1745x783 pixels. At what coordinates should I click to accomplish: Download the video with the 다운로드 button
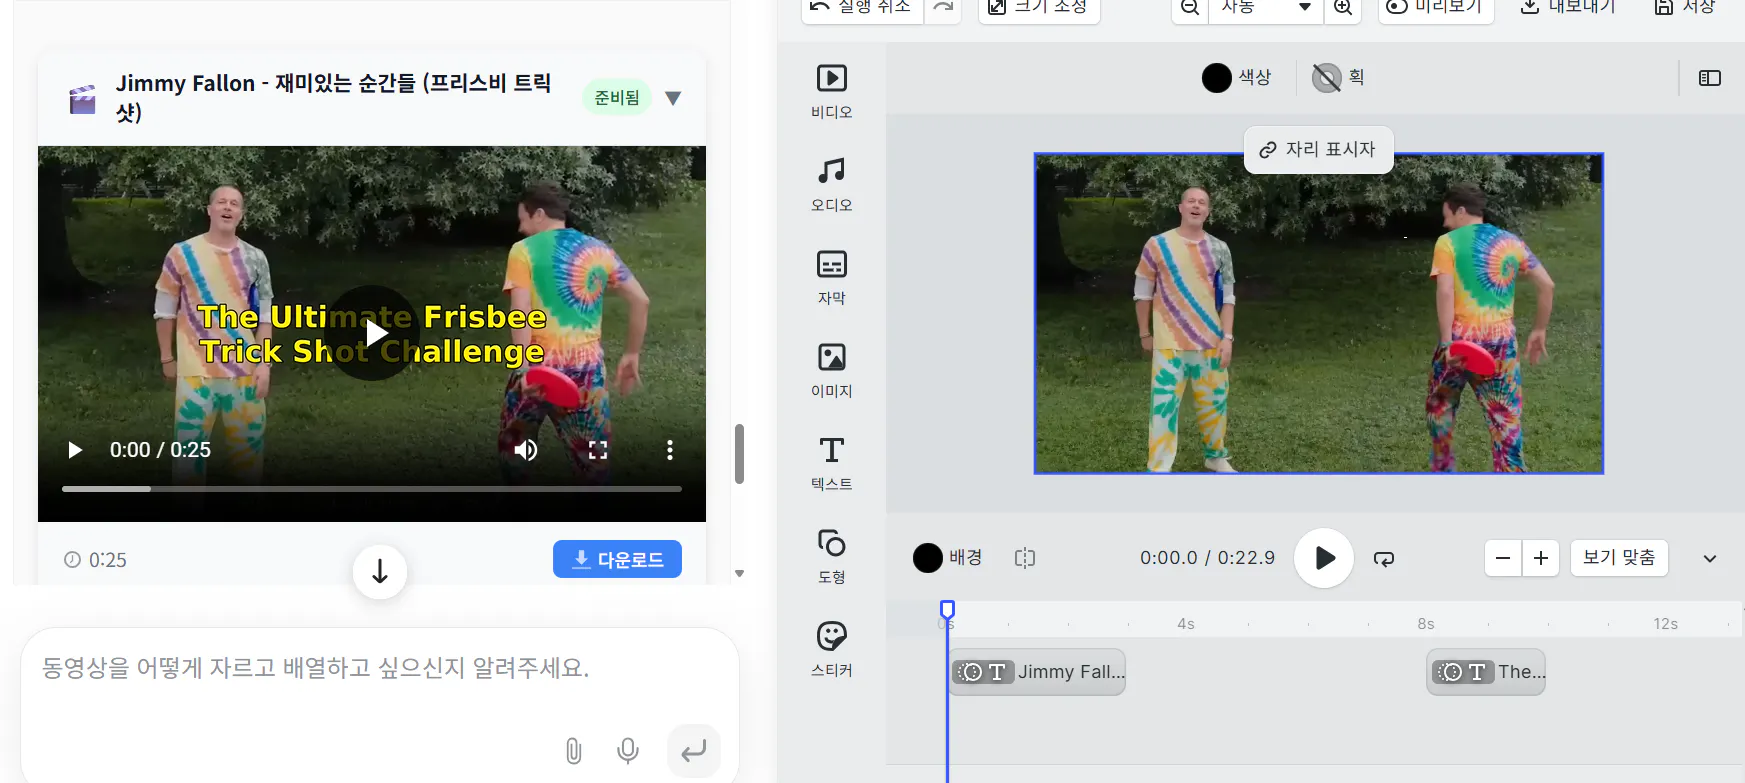617,559
